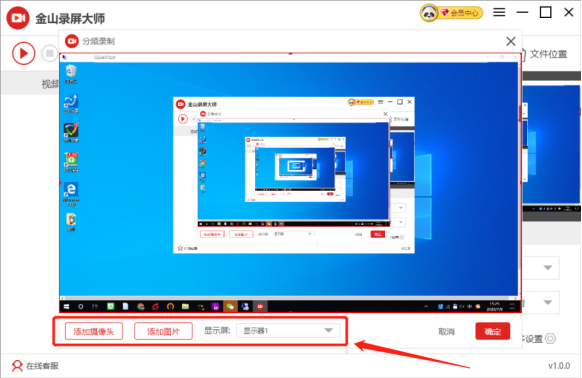This screenshot has width=582, height=378.
Task: Click Recycle Bin icon in the preview
Action: click(x=71, y=74)
